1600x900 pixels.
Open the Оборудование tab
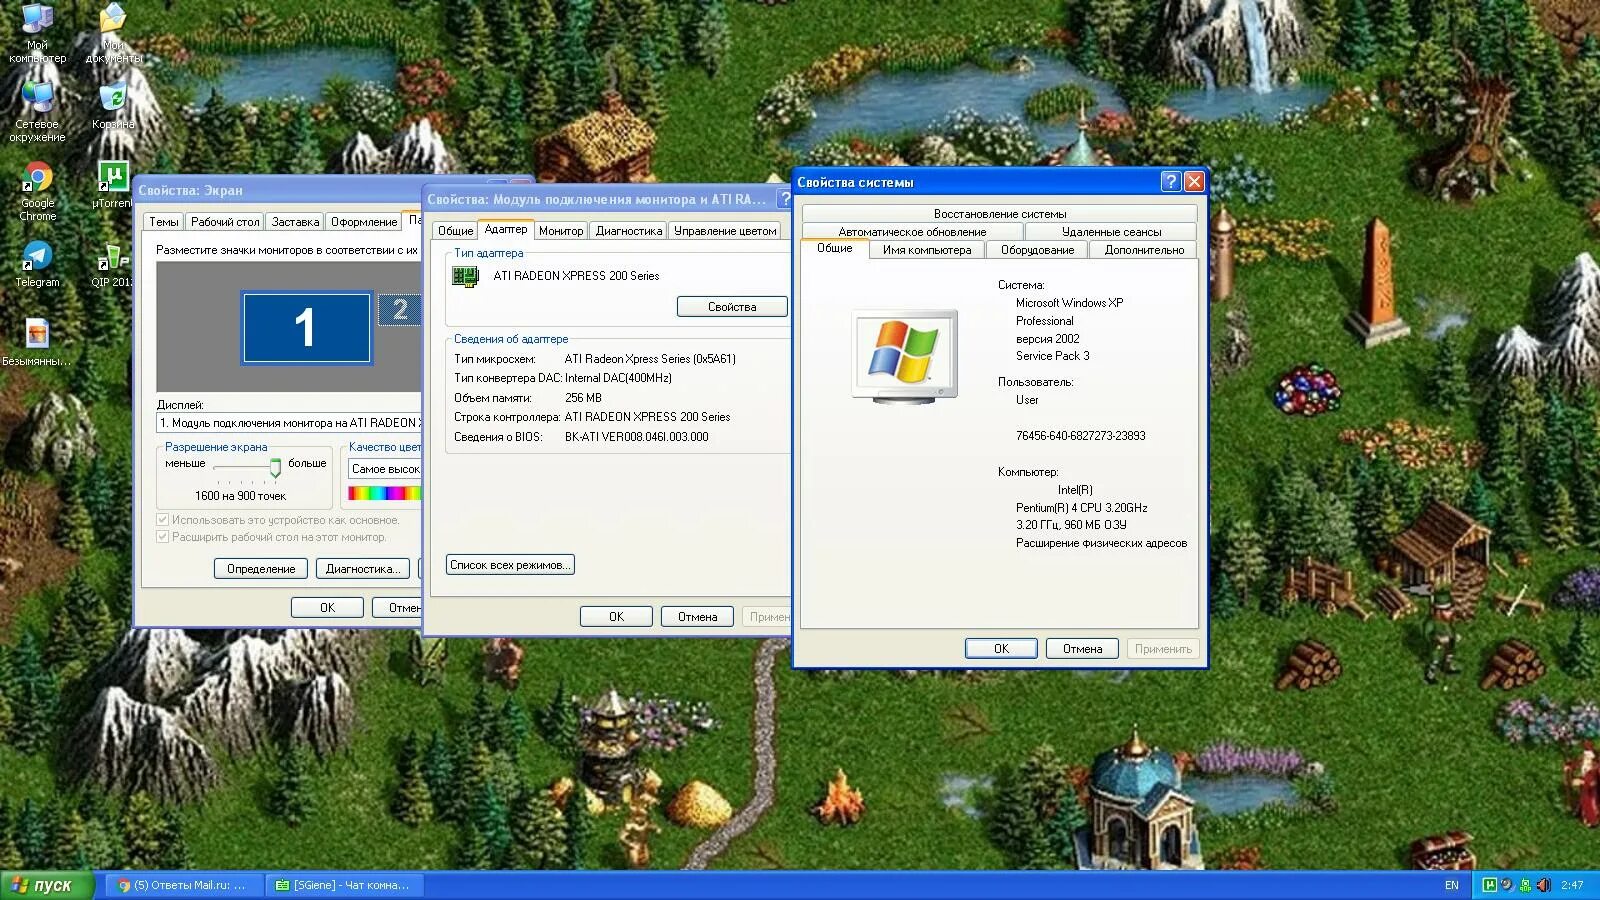[1037, 250]
